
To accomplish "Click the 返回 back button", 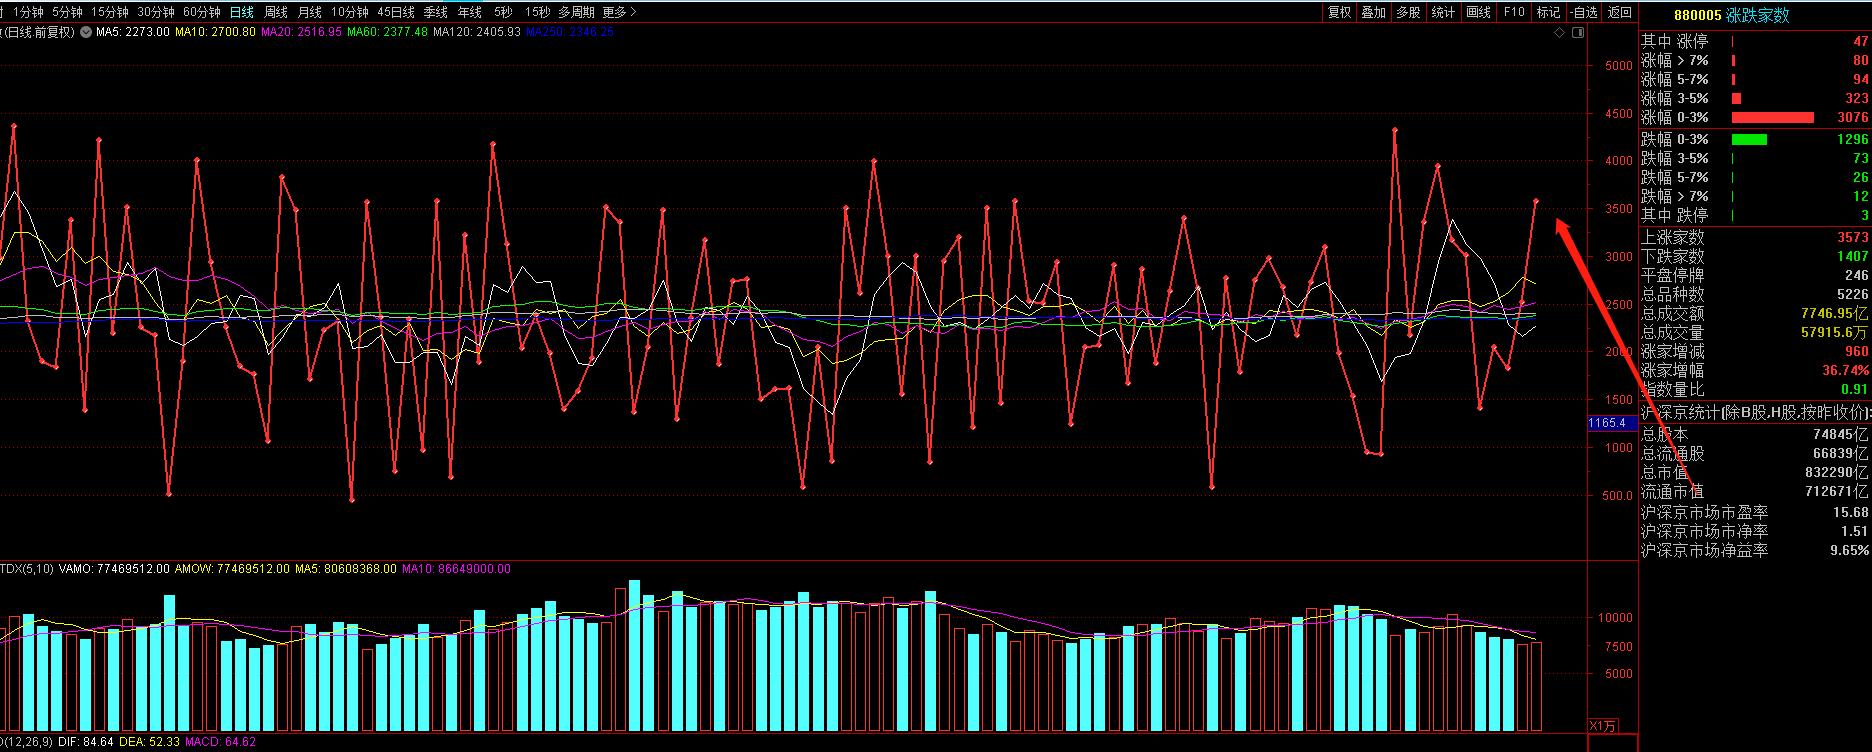I will tap(1619, 12).
